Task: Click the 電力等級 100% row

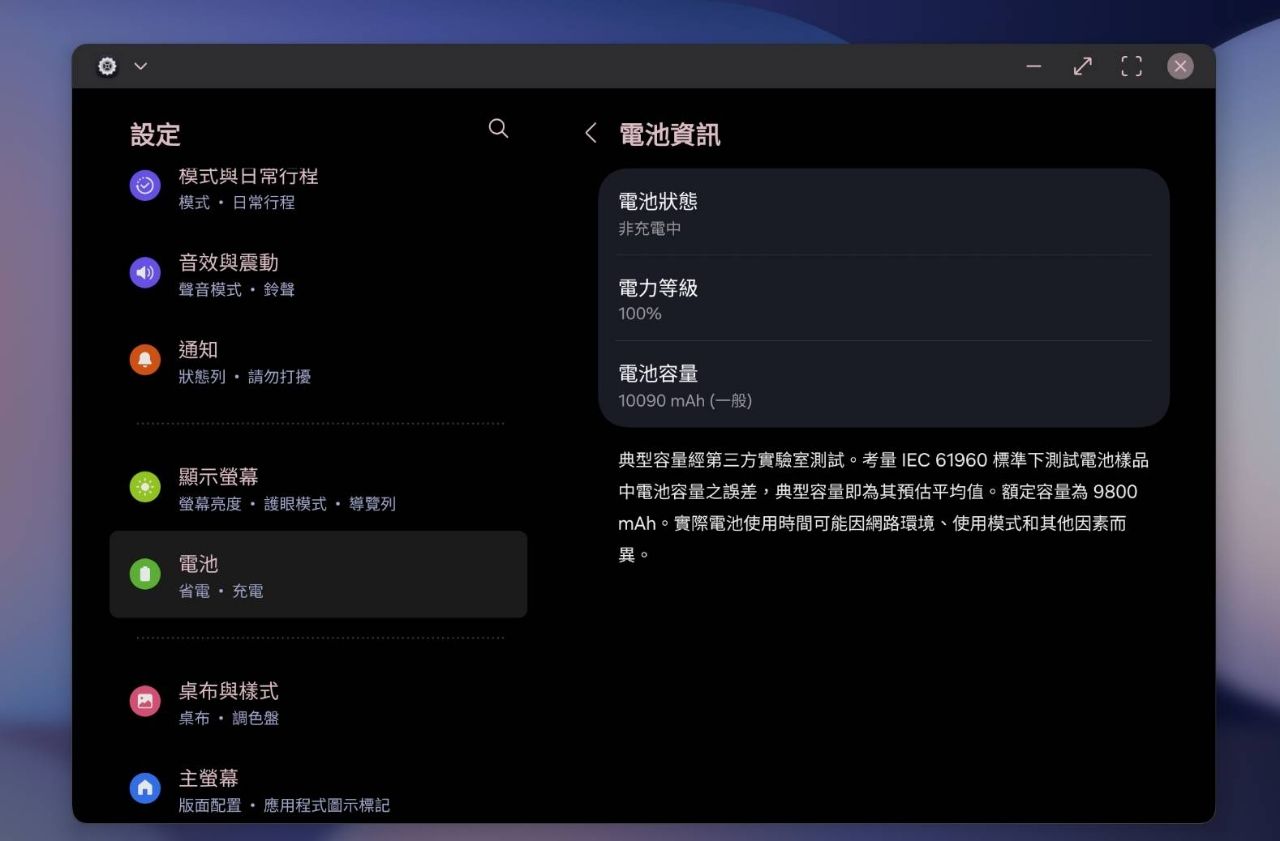Action: click(883, 299)
